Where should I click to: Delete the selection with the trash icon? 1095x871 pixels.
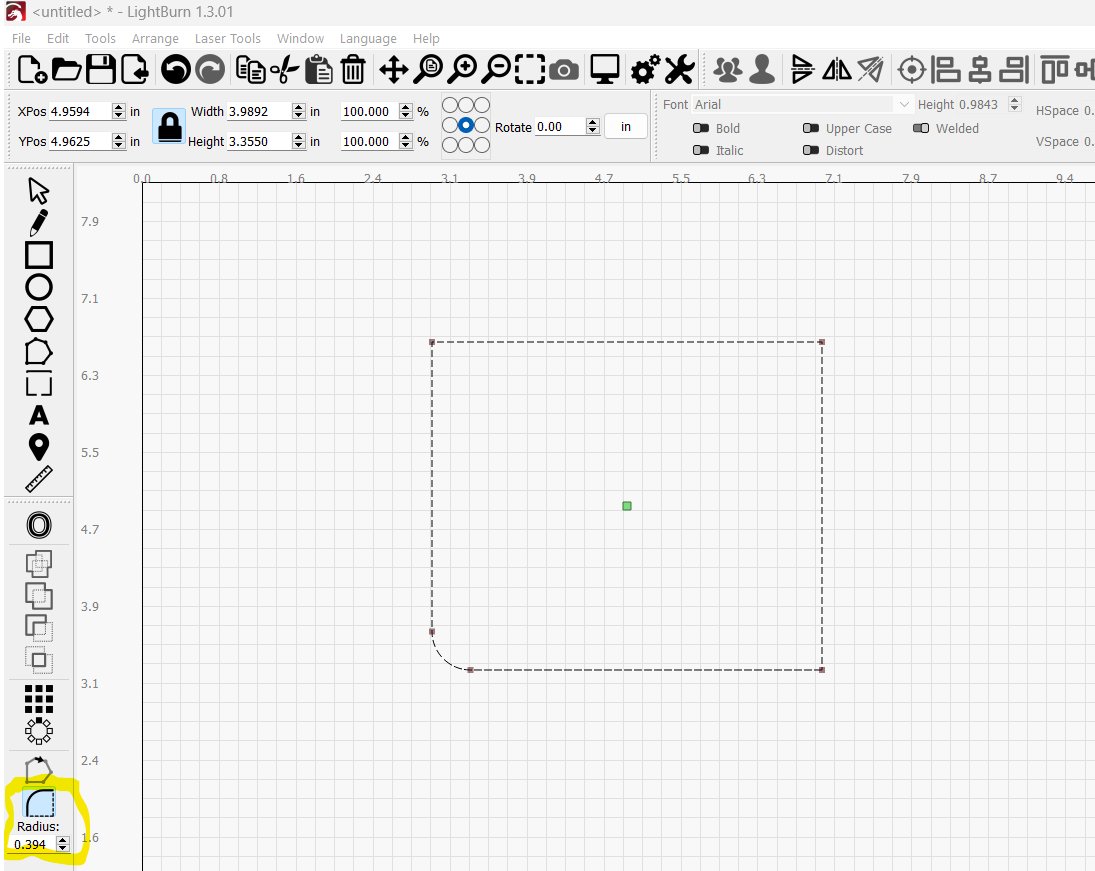point(353,70)
